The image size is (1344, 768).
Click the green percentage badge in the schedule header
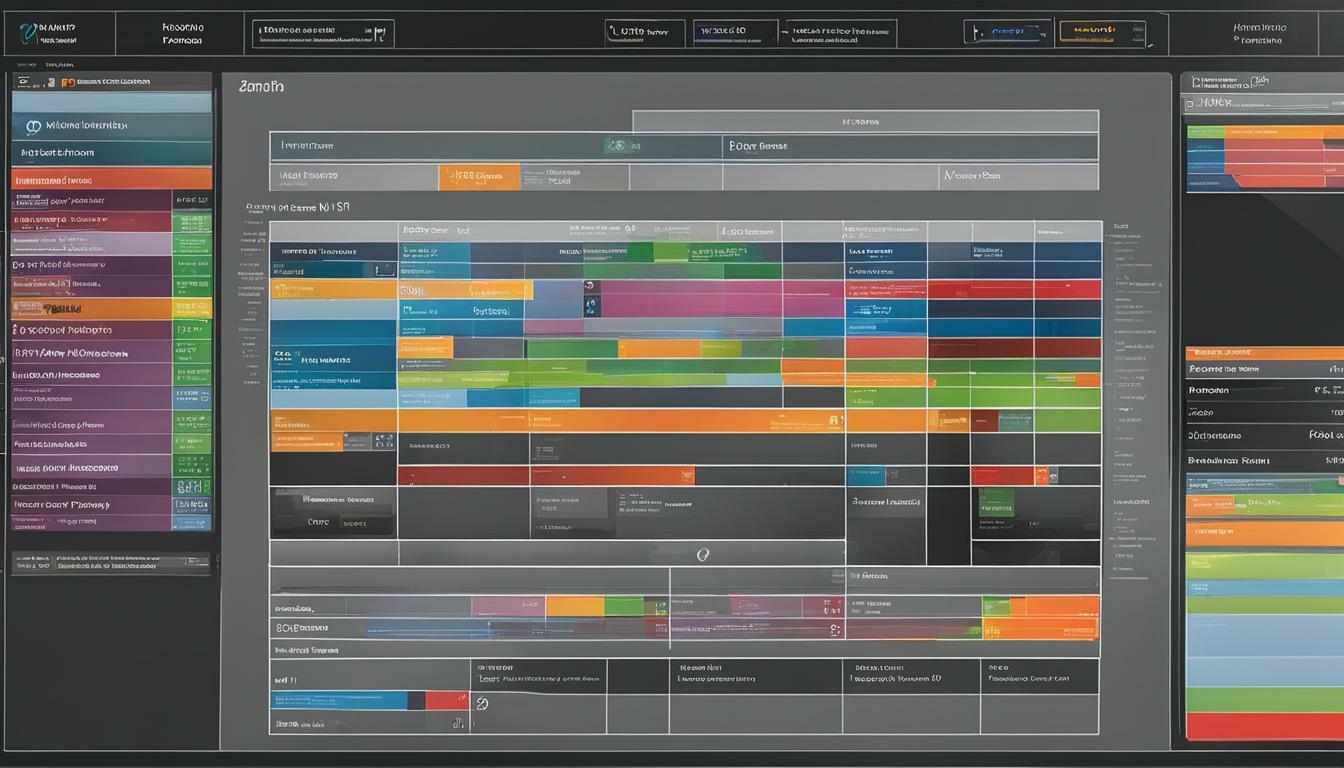click(619, 143)
